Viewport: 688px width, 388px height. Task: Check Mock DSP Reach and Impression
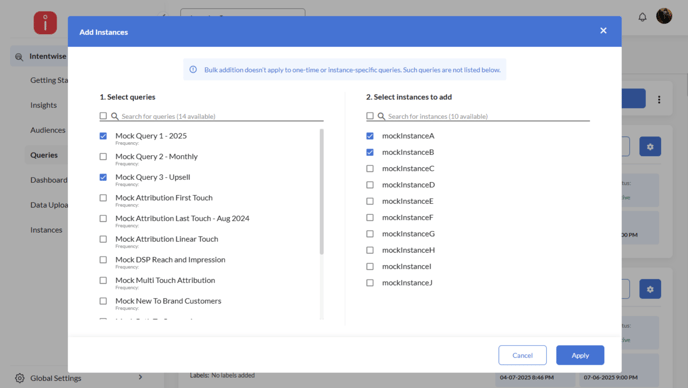(103, 260)
